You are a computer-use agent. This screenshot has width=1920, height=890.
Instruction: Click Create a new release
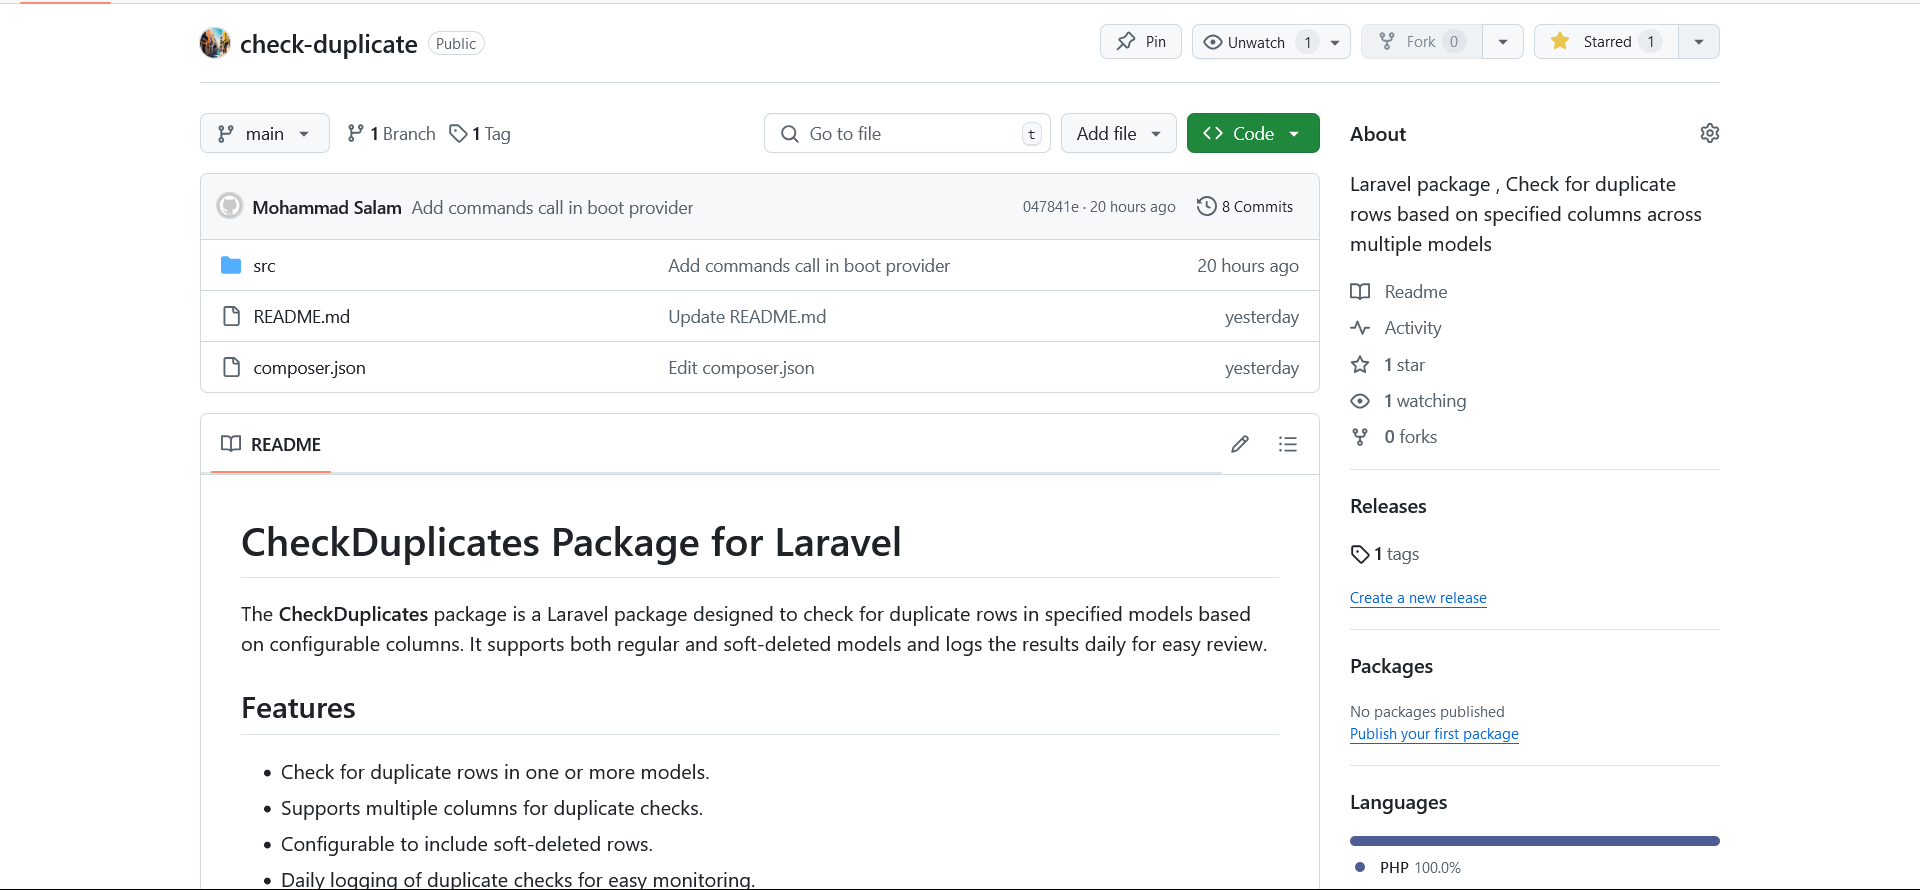pyautogui.click(x=1418, y=598)
